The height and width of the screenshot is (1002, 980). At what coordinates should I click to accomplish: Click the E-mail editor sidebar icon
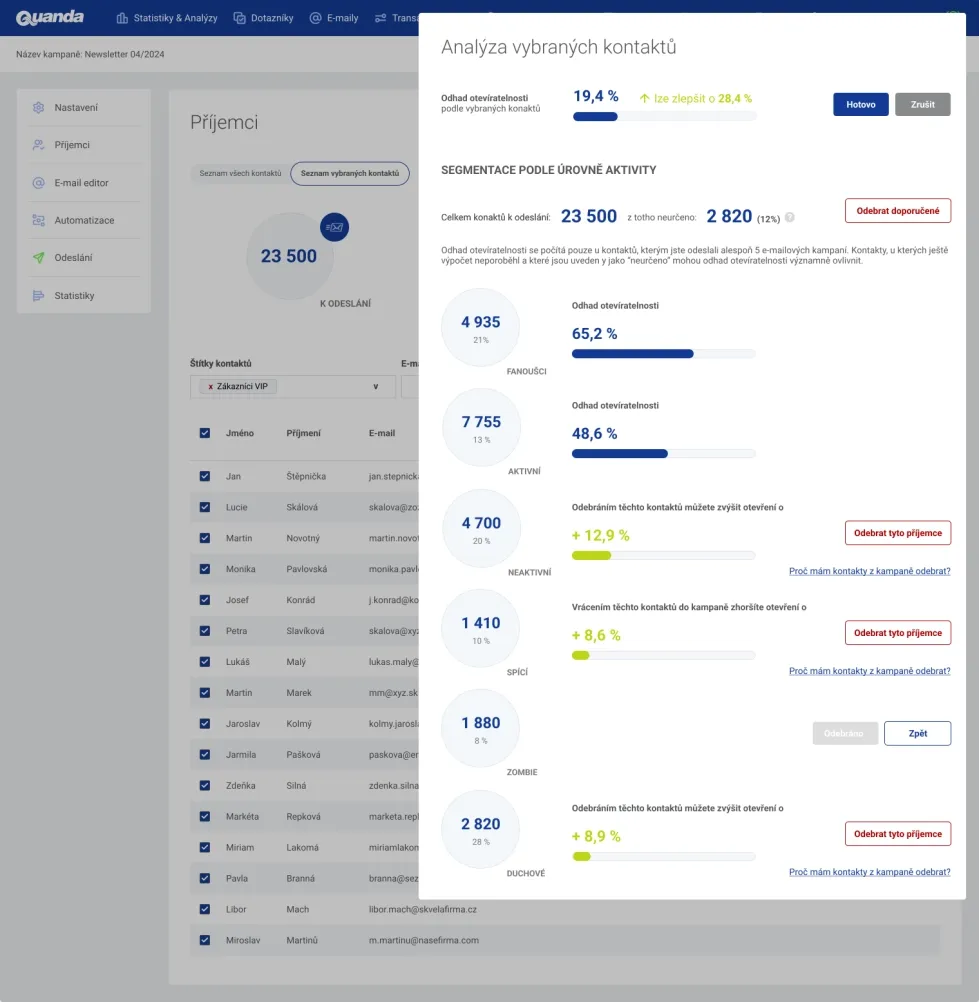39,183
